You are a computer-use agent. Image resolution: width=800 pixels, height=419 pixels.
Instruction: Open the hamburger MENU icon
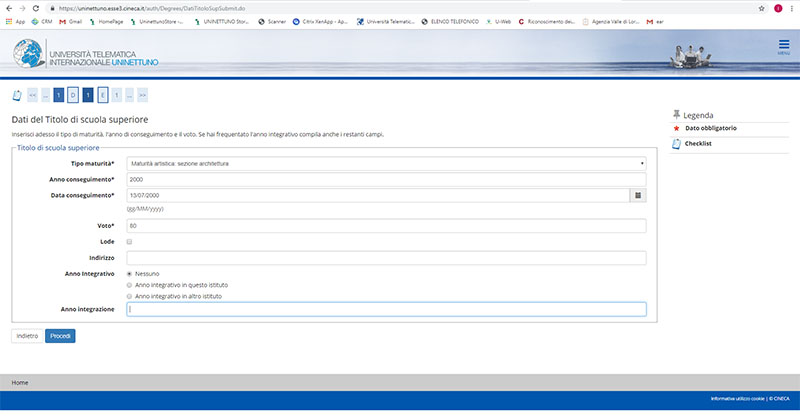783,46
